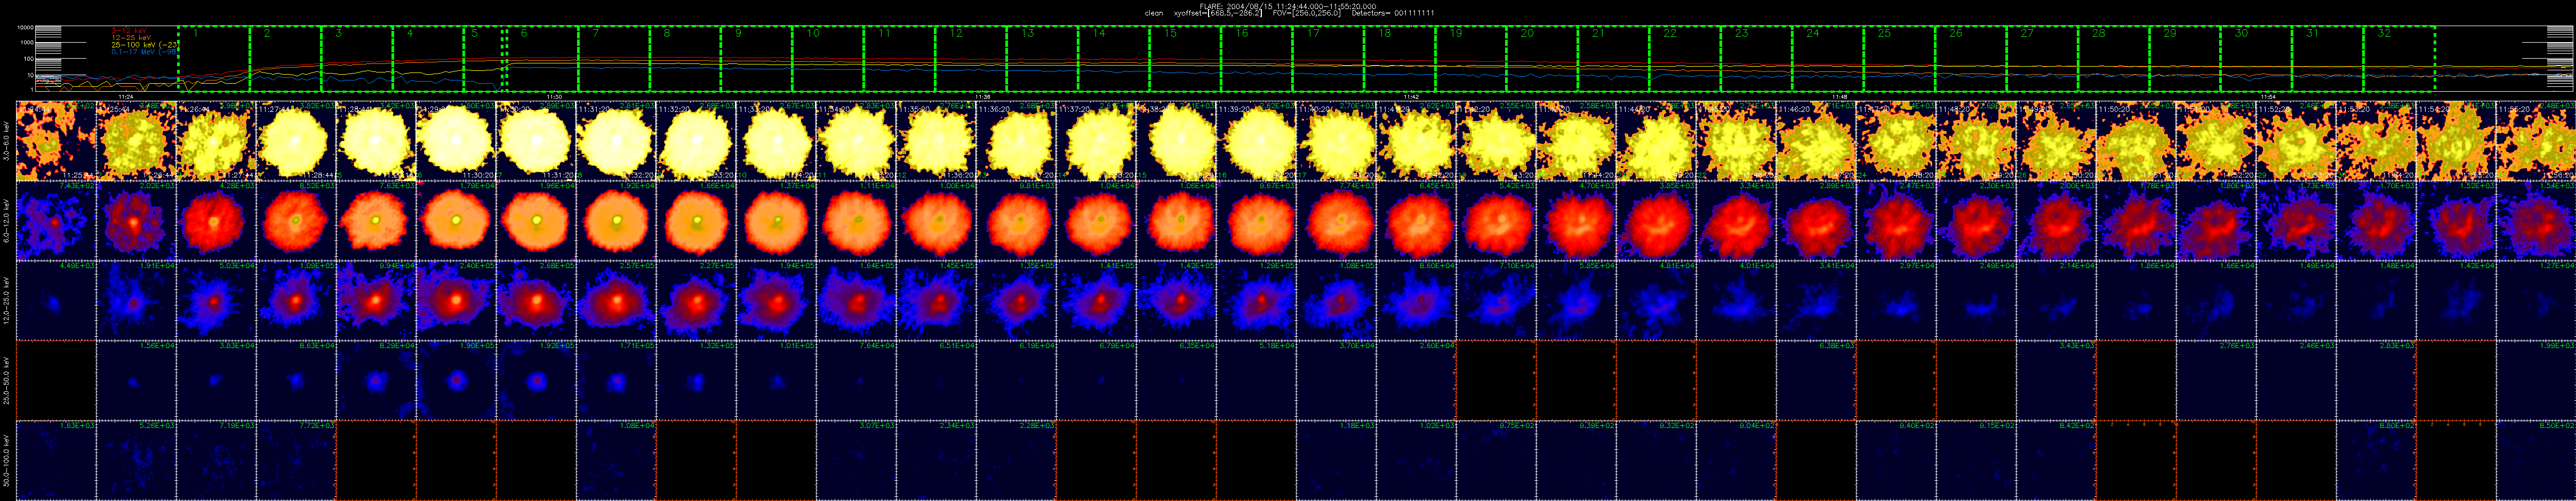The image size is (2576, 501).
Task: Open the 3.0-6.0 keV image starting 11:30:20
Action: 537,141
